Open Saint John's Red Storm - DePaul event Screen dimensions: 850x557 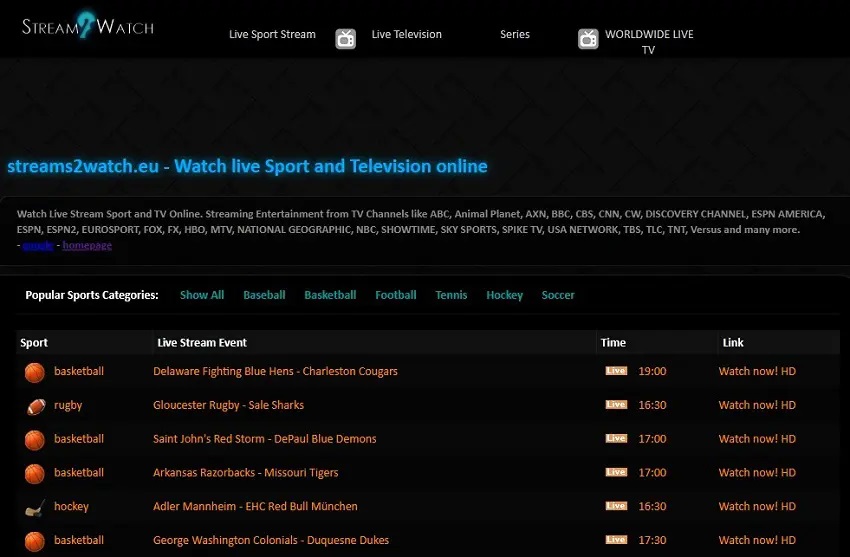265,438
